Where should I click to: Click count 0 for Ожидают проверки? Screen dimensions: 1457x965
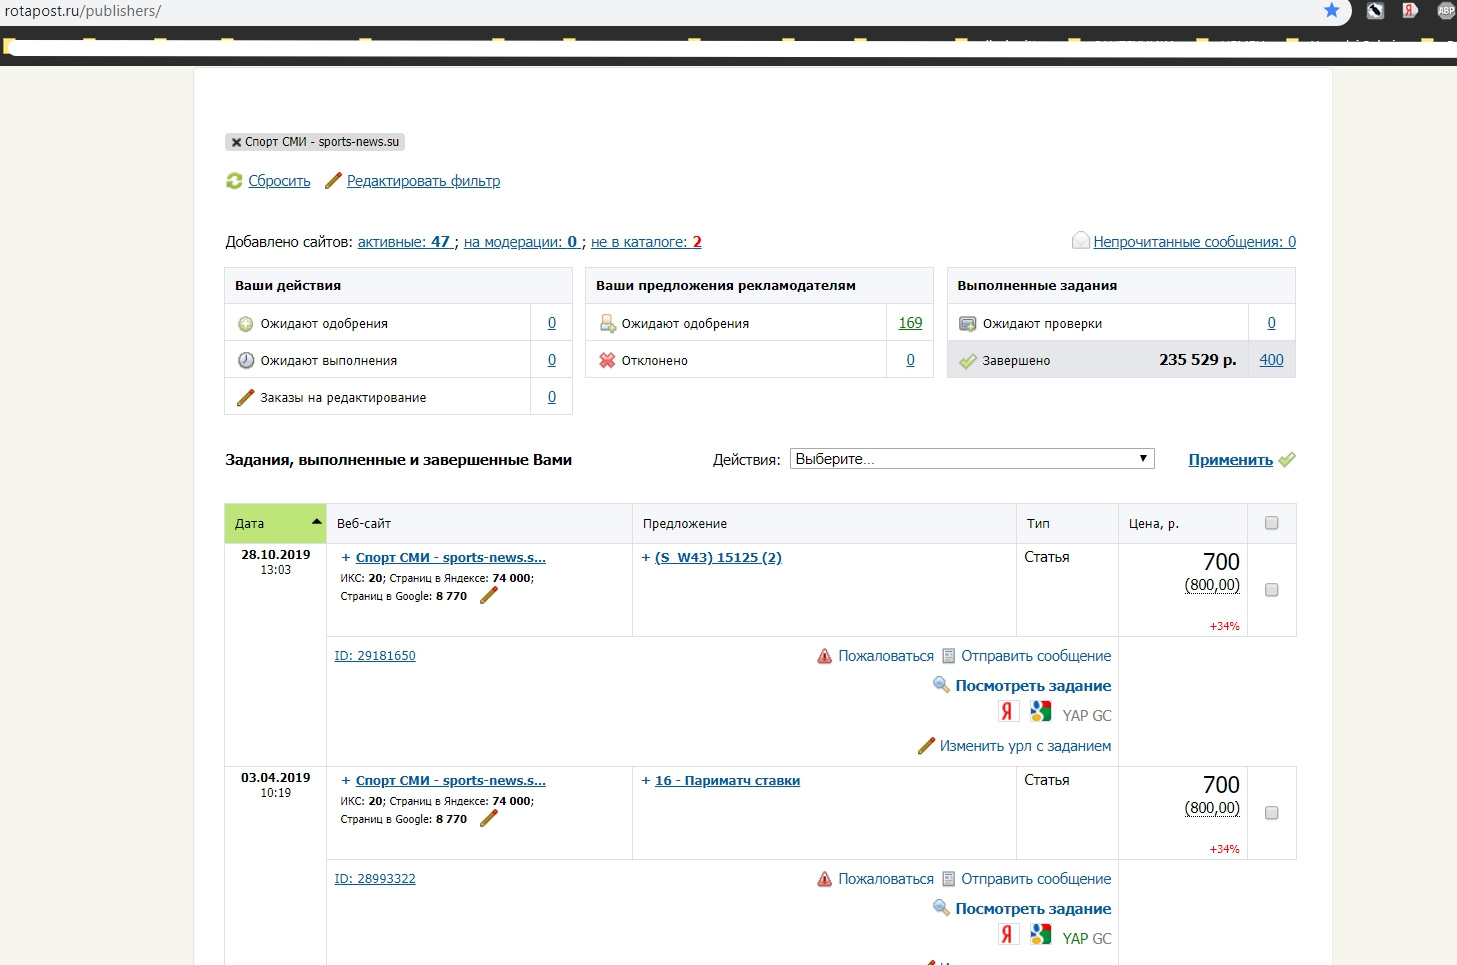1271,323
